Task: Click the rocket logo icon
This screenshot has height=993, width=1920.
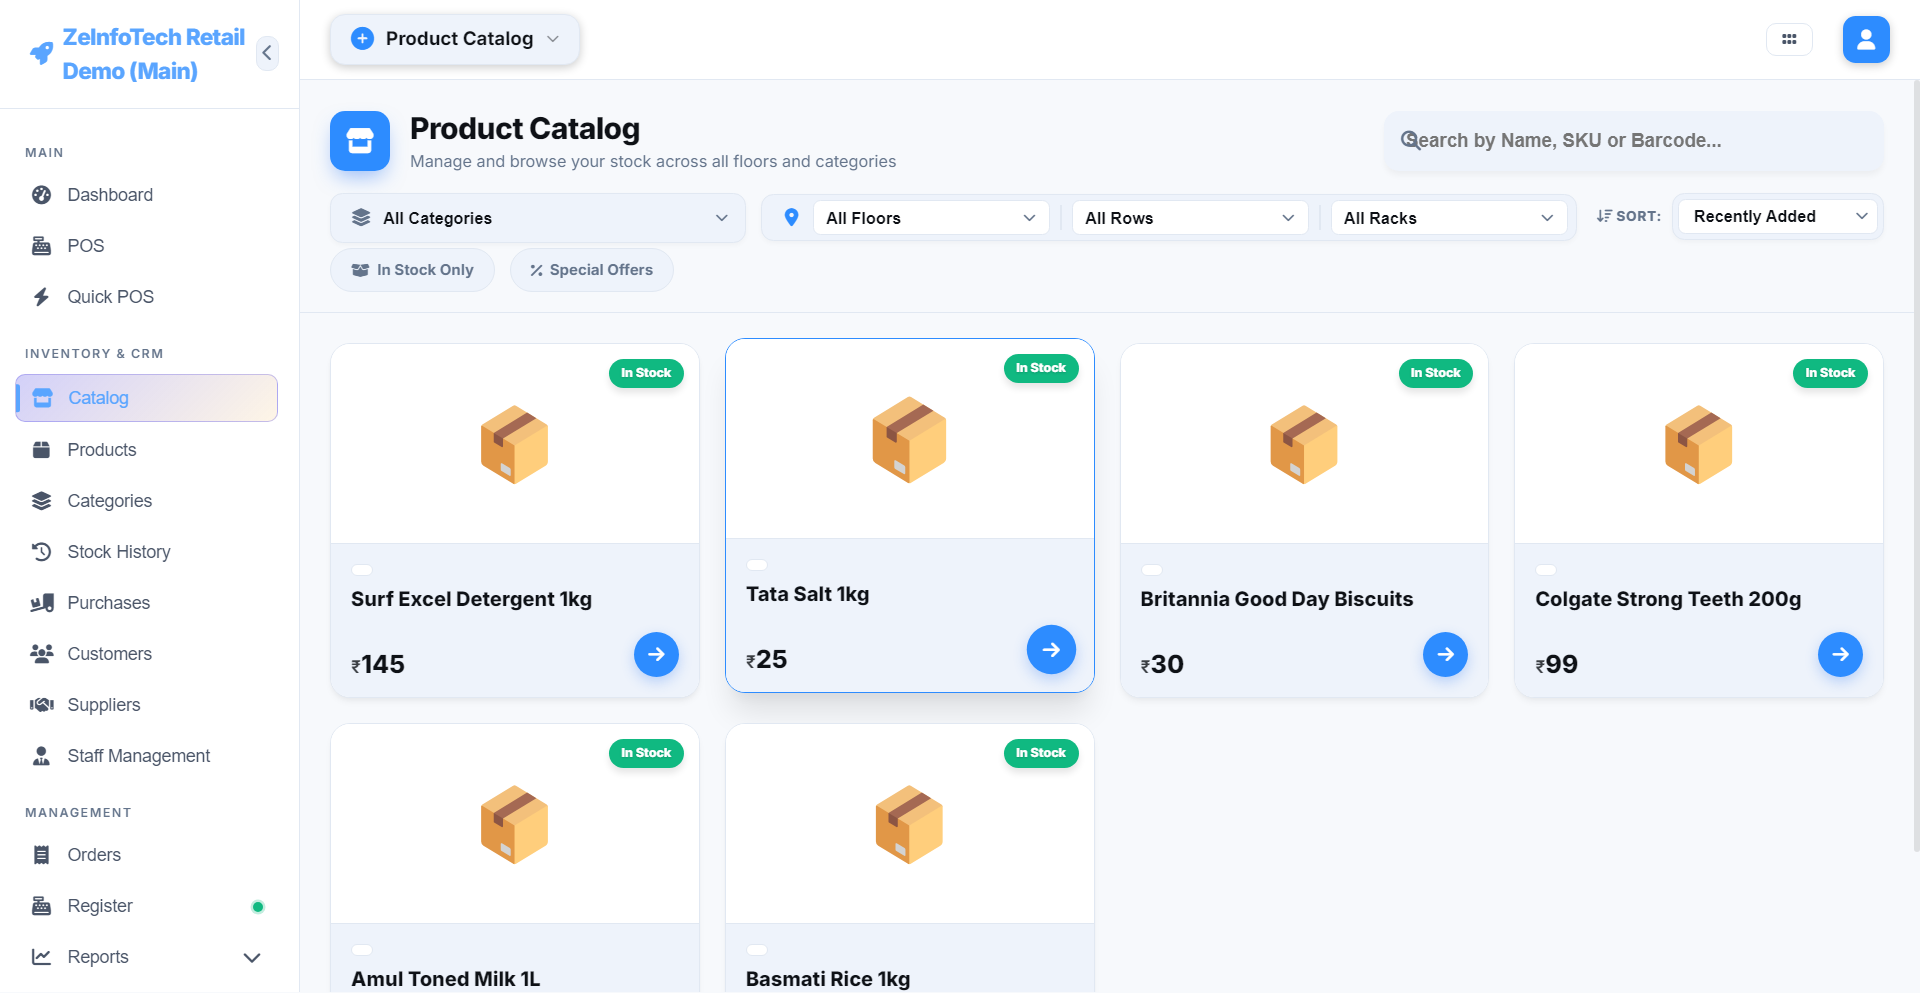Action: tap(41, 53)
